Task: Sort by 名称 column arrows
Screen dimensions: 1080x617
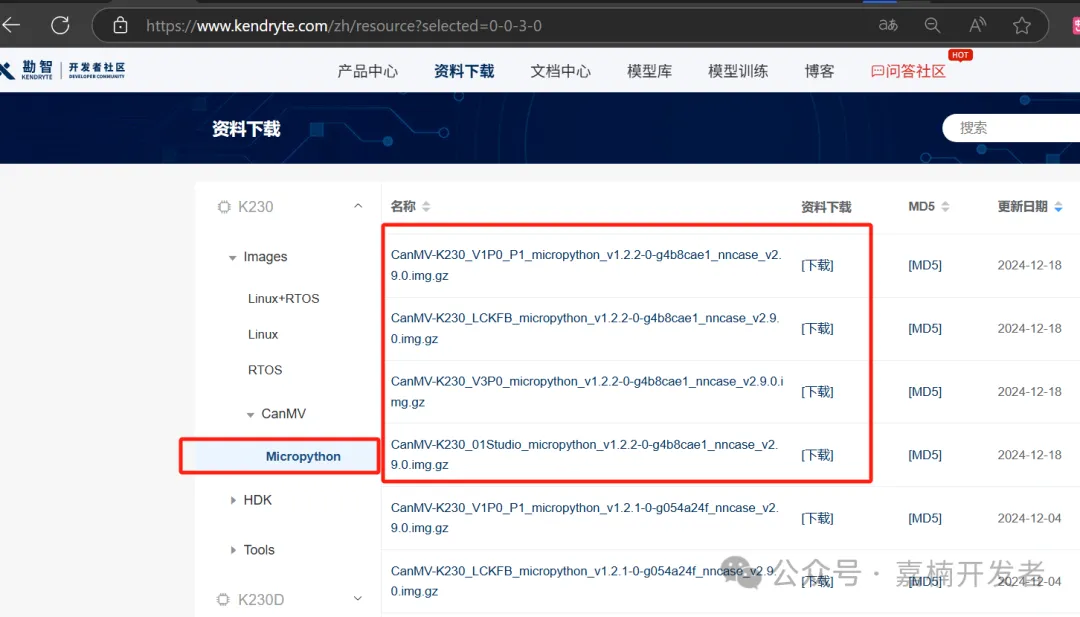Action: click(426, 207)
